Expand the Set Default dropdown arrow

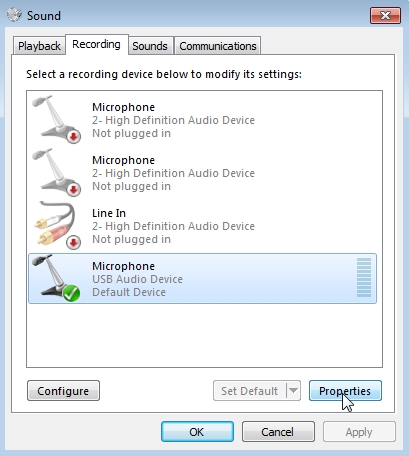(293, 390)
